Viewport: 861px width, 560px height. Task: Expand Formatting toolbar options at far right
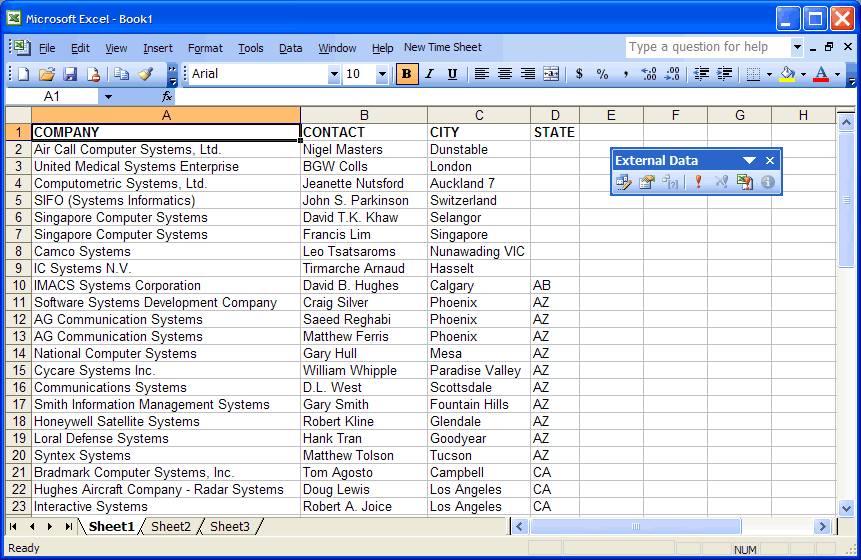[x=852, y=75]
